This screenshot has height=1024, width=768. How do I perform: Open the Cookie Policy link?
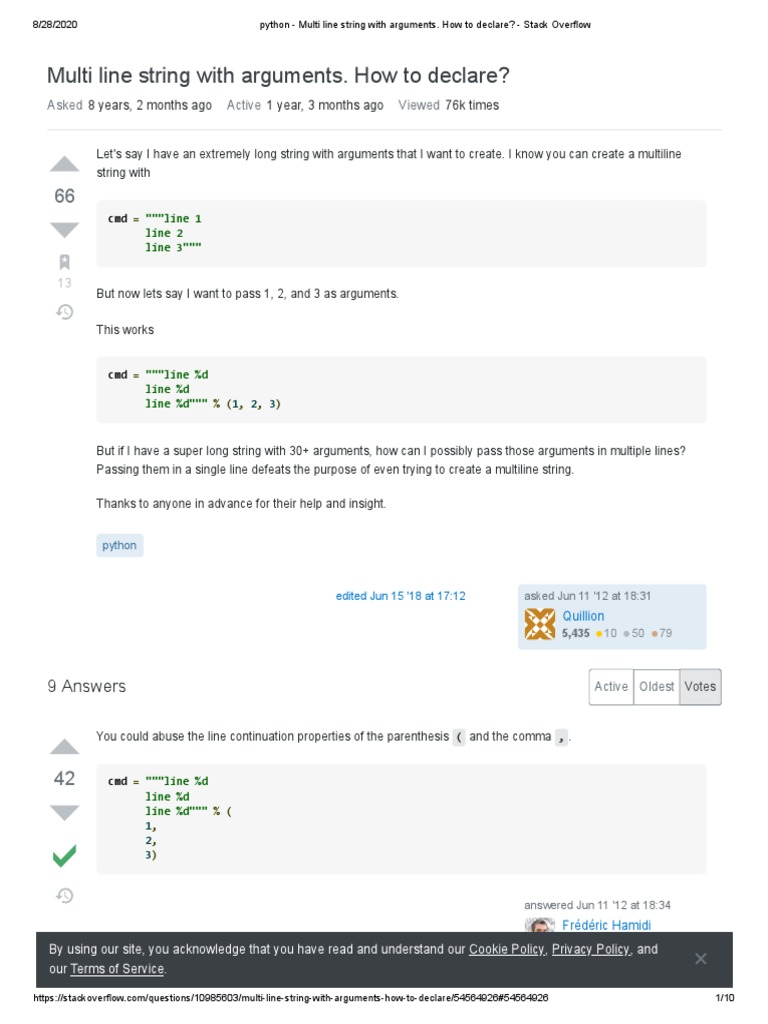click(x=506, y=949)
